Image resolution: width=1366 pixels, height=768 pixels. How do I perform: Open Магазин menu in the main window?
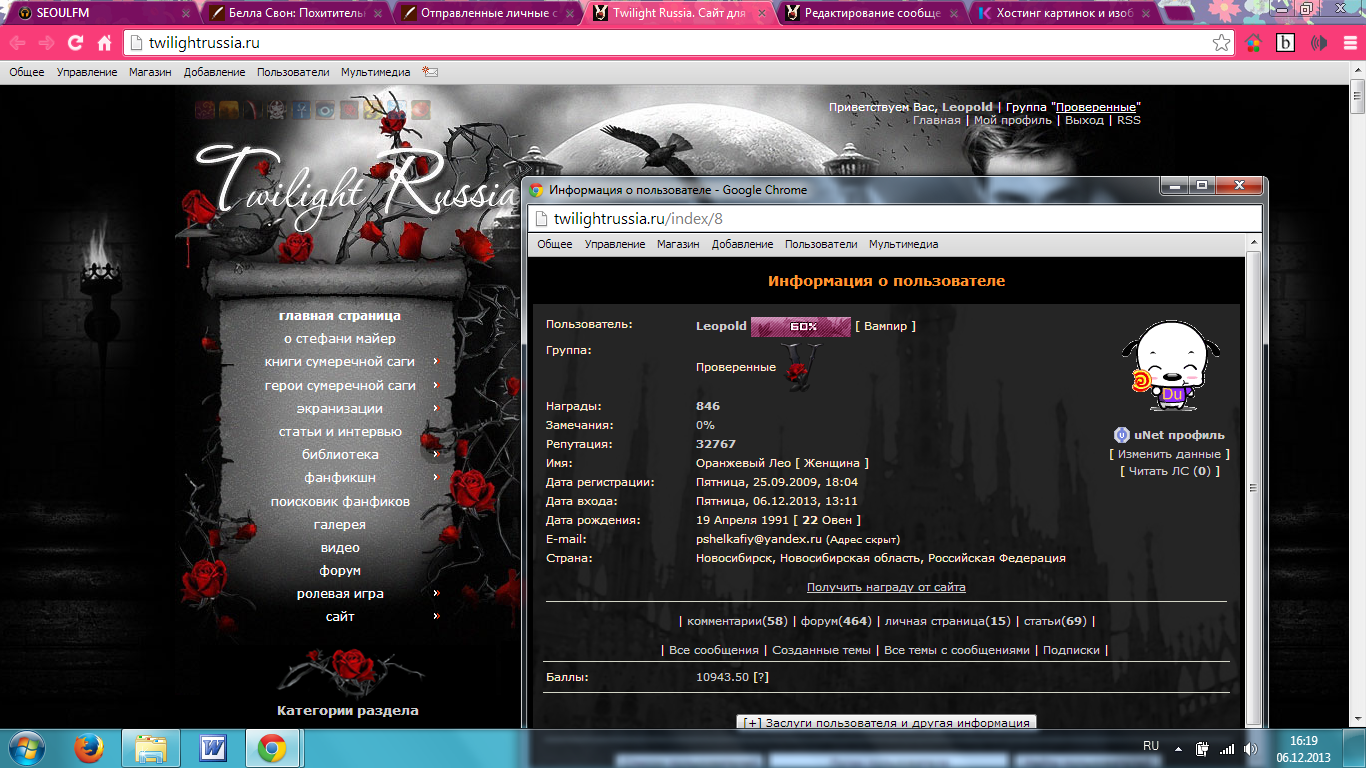pos(150,72)
